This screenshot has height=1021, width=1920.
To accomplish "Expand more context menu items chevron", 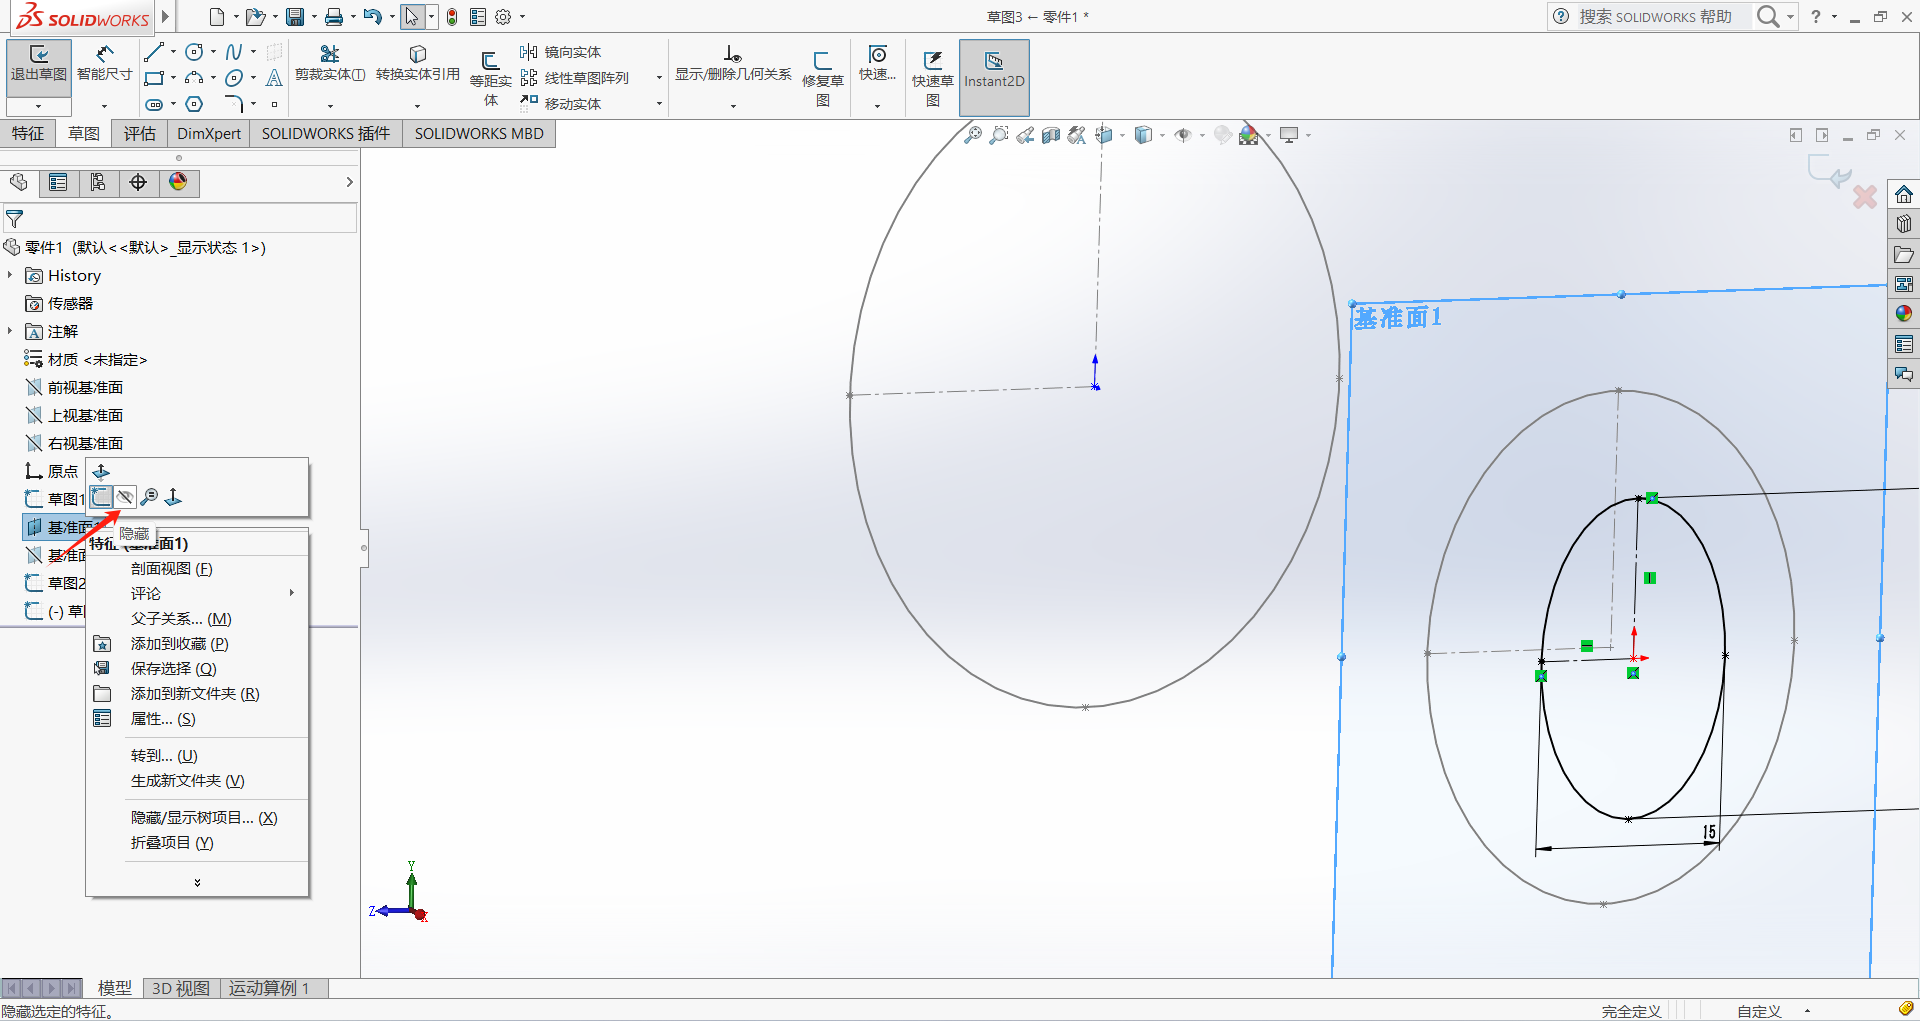I will coord(197,882).
